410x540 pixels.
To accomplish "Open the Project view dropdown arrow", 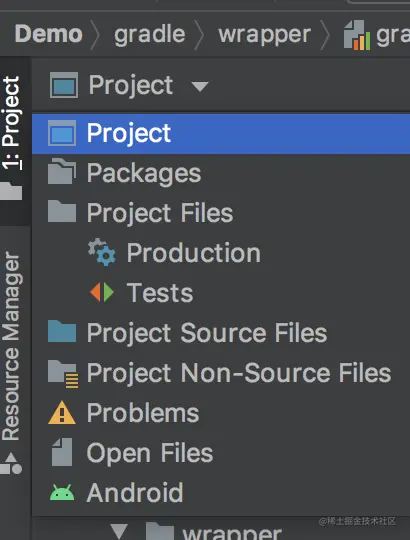I will coord(200,86).
